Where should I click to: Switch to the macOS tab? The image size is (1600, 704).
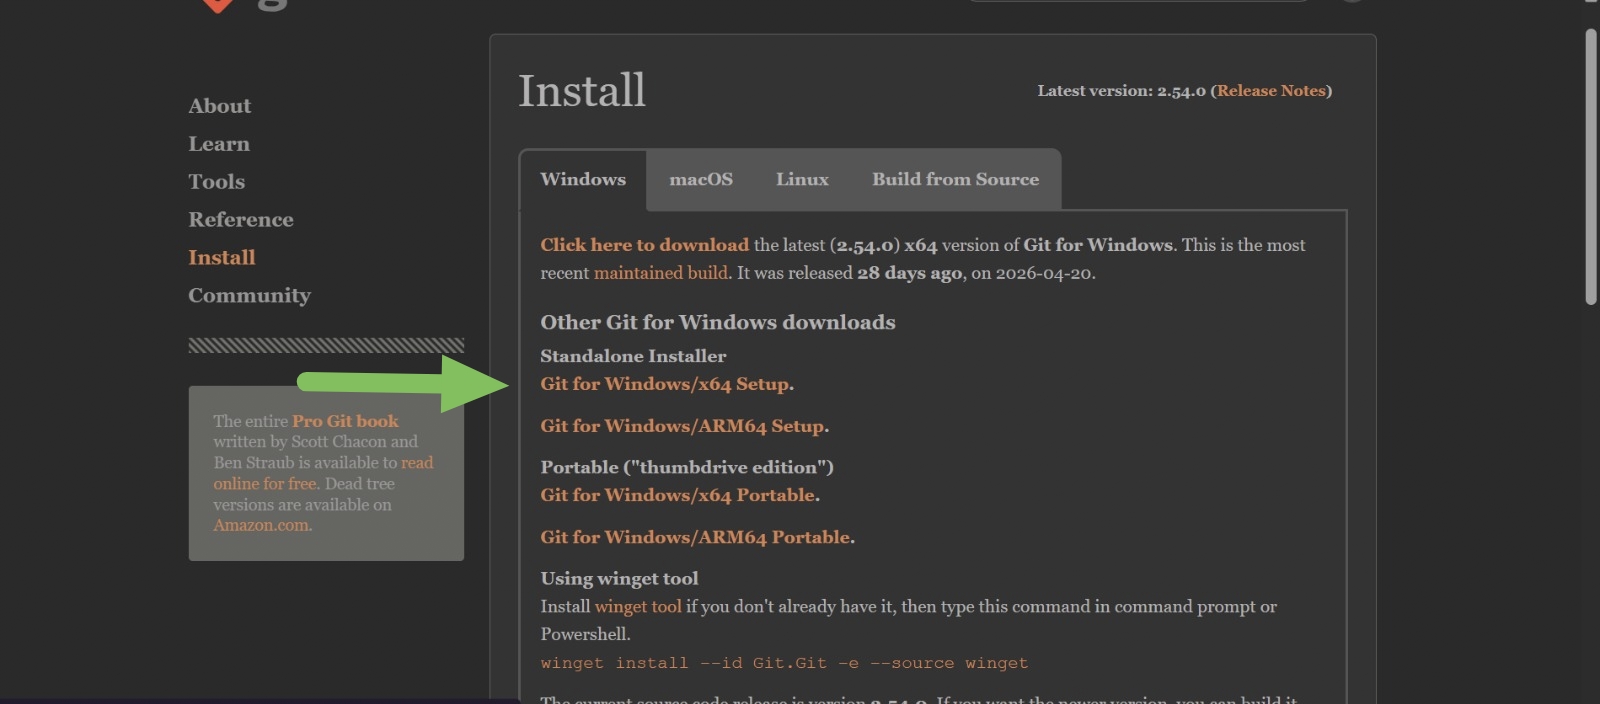click(701, 180)
